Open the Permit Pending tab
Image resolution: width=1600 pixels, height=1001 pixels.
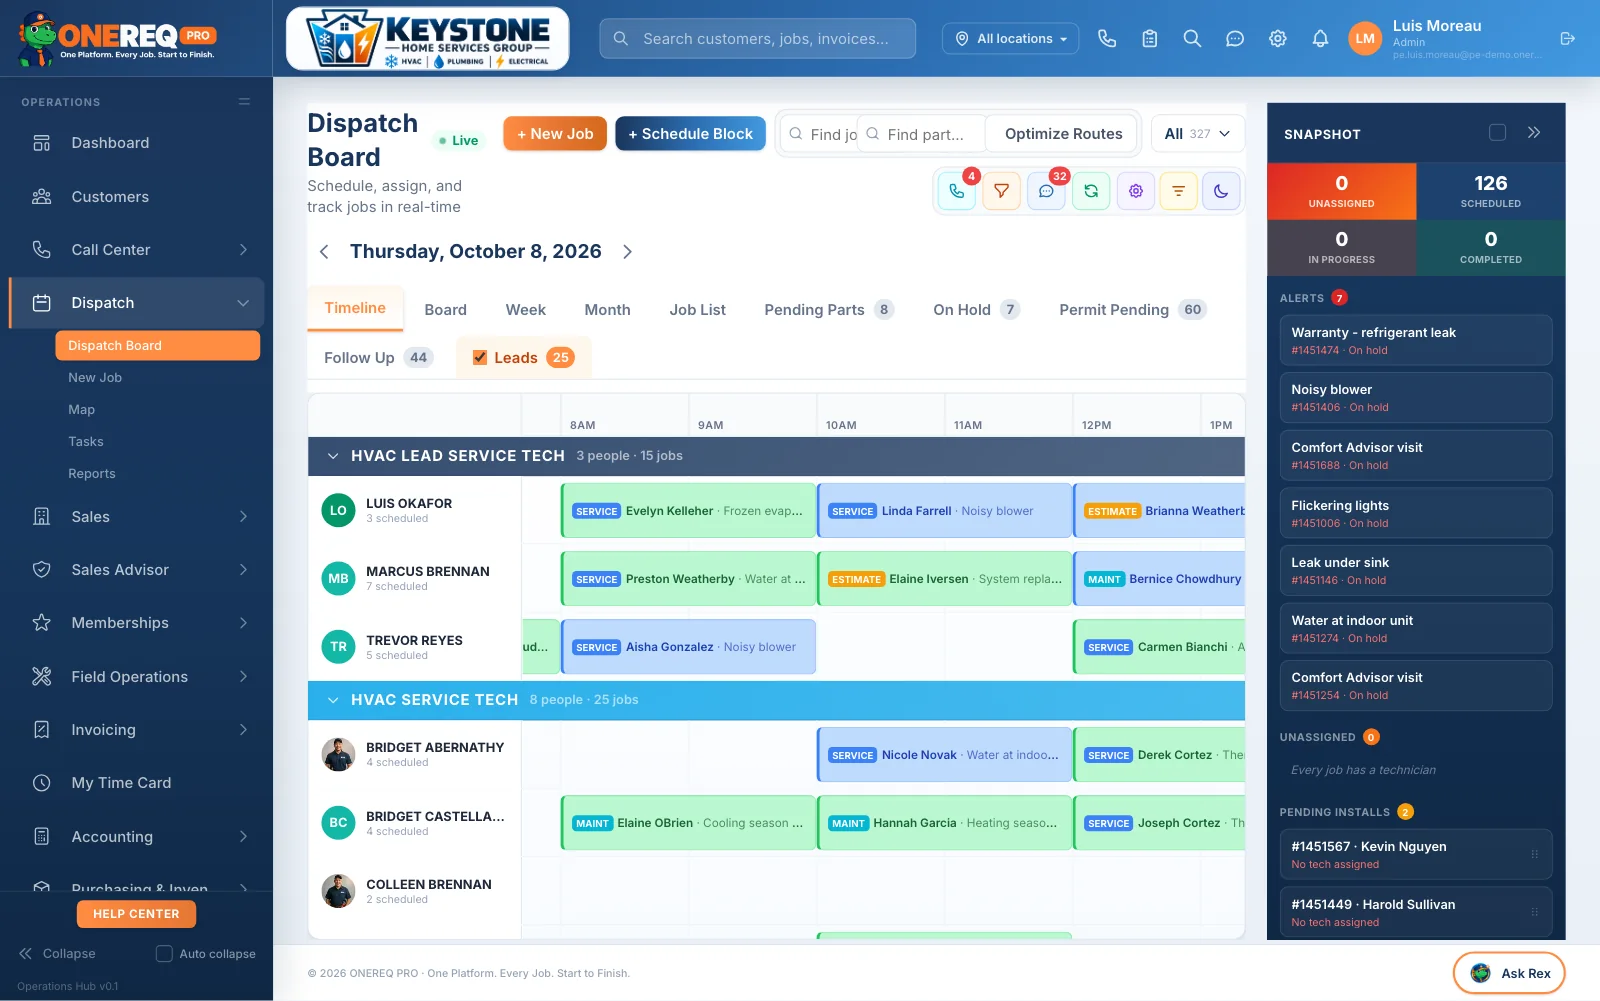pos(1132,310)
